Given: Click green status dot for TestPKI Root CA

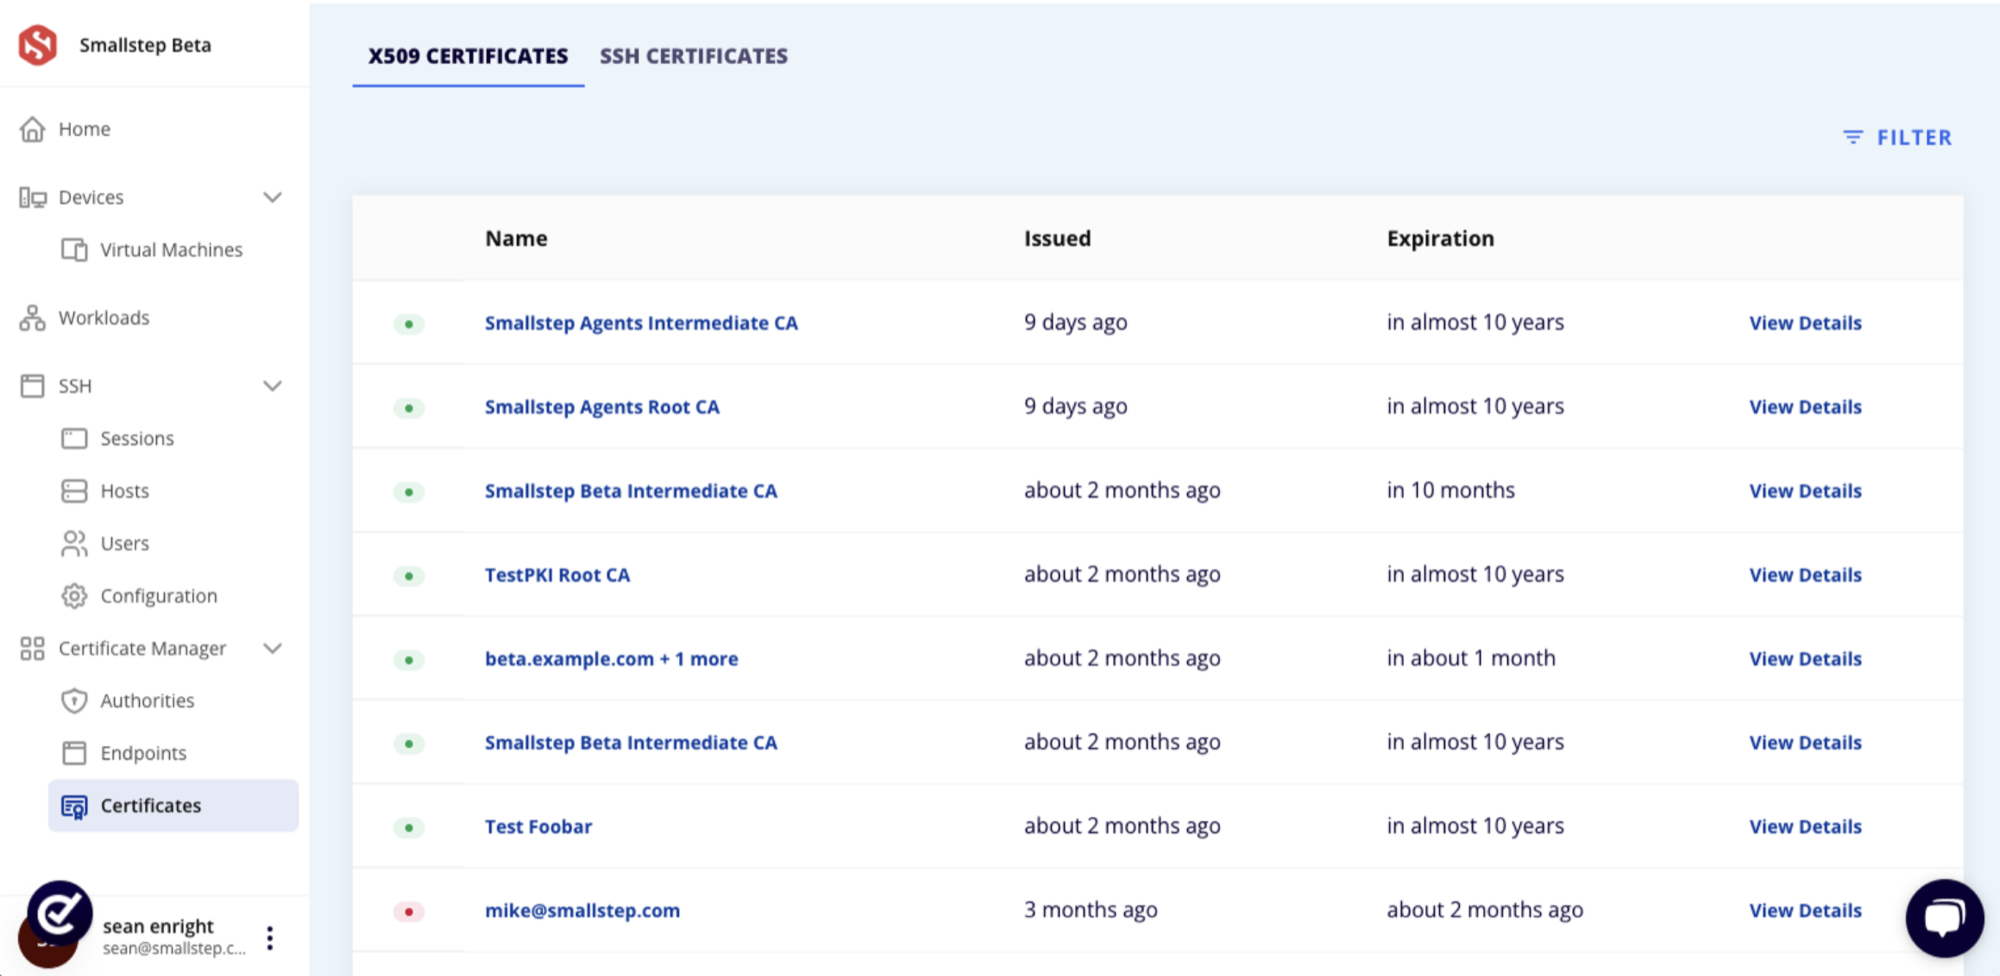Looking at the screenshot, I should click(409, 576).
